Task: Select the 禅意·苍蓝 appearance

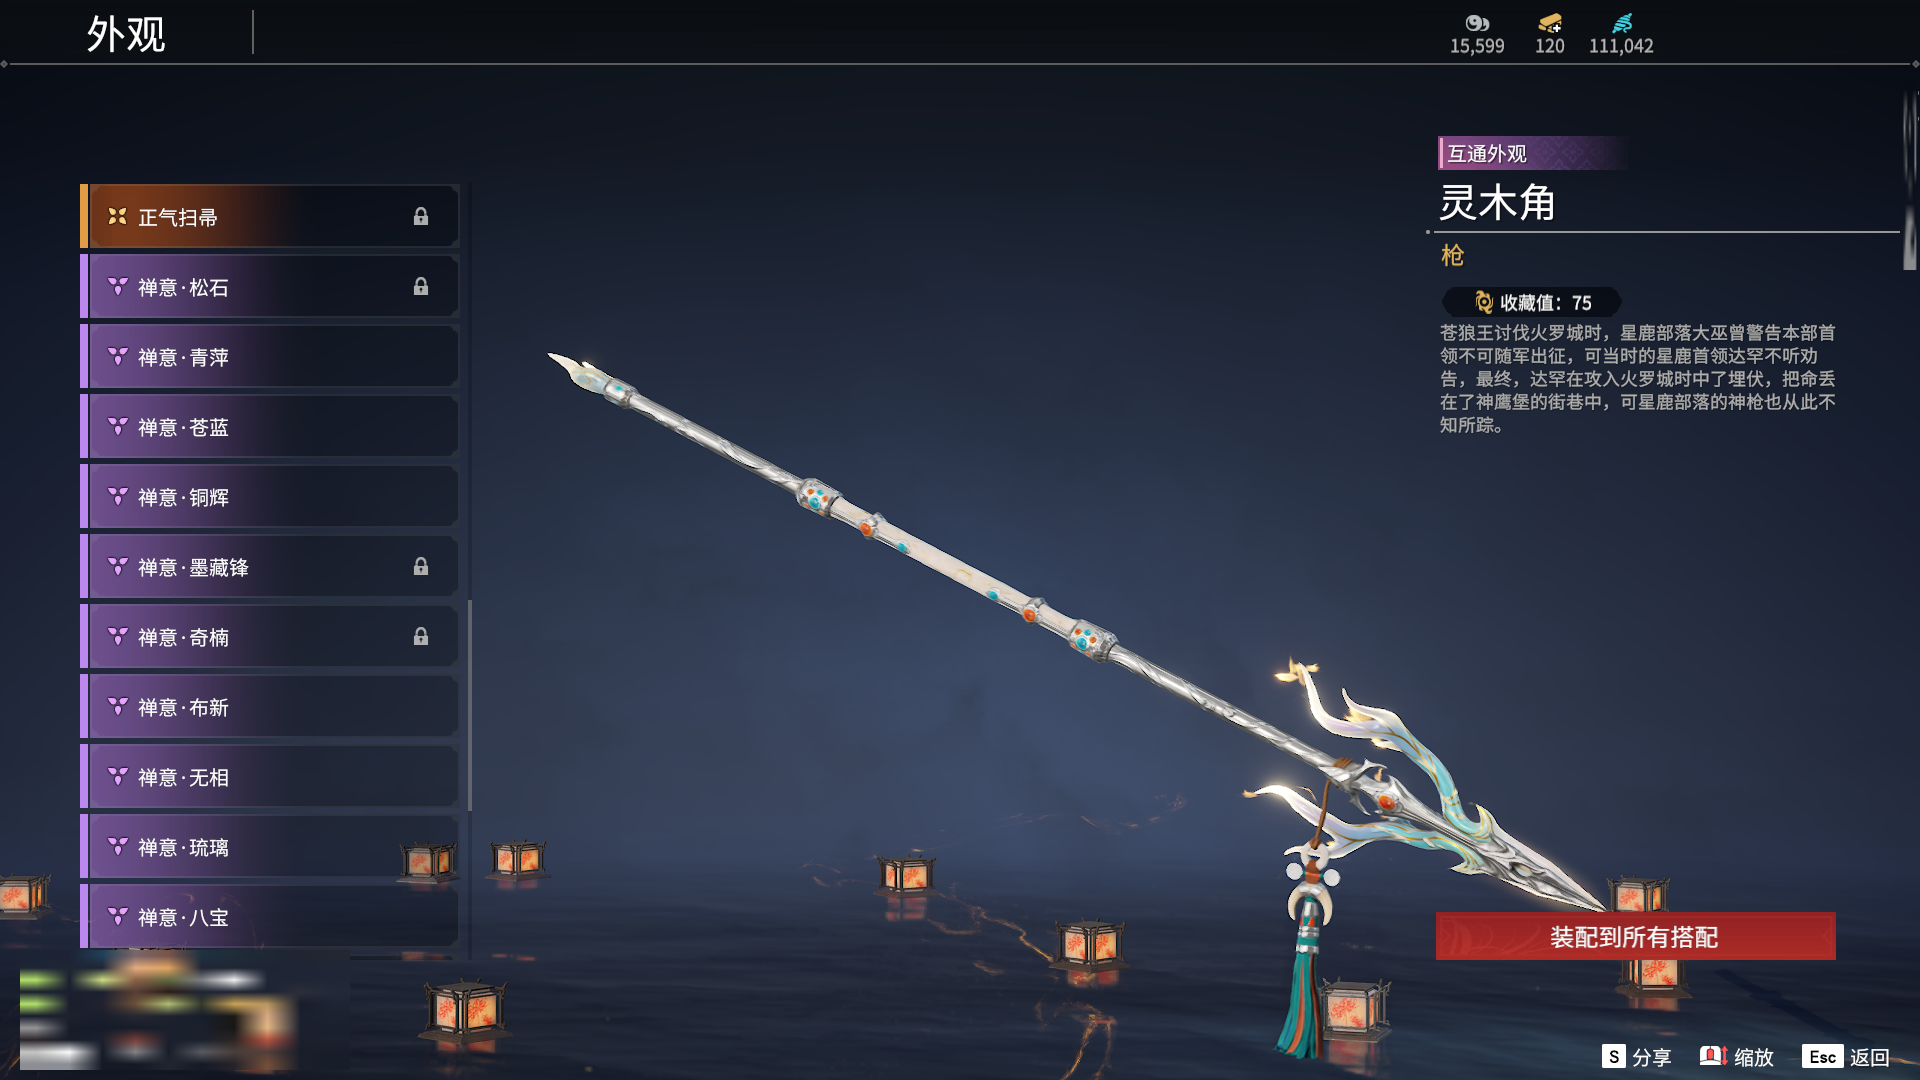Action: click(270, 427)
